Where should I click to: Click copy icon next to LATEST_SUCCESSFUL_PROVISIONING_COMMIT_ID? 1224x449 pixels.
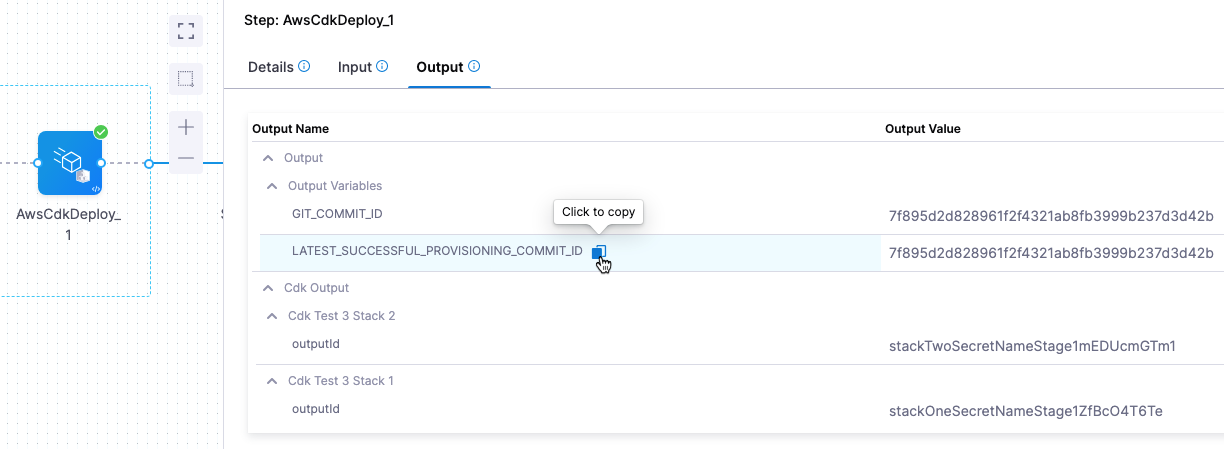click(x=598, y=252)
